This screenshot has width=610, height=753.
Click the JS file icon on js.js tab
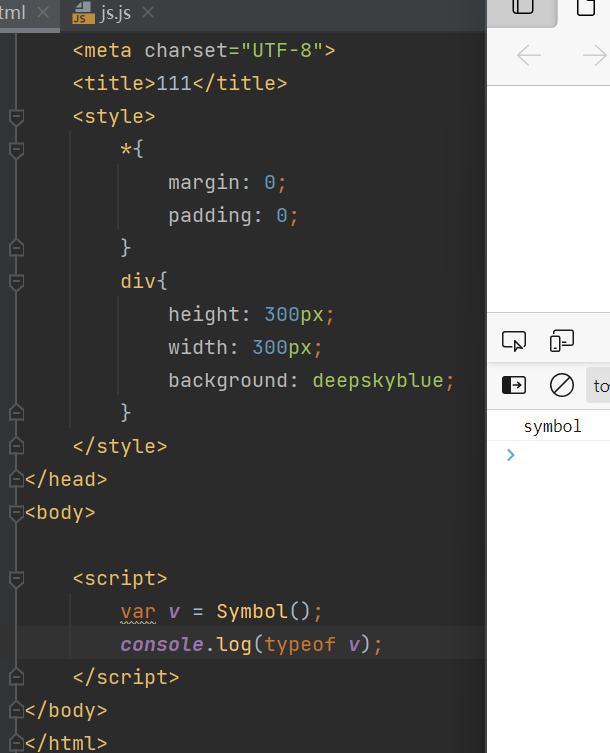pyautogui.click(x=83, y=13)
